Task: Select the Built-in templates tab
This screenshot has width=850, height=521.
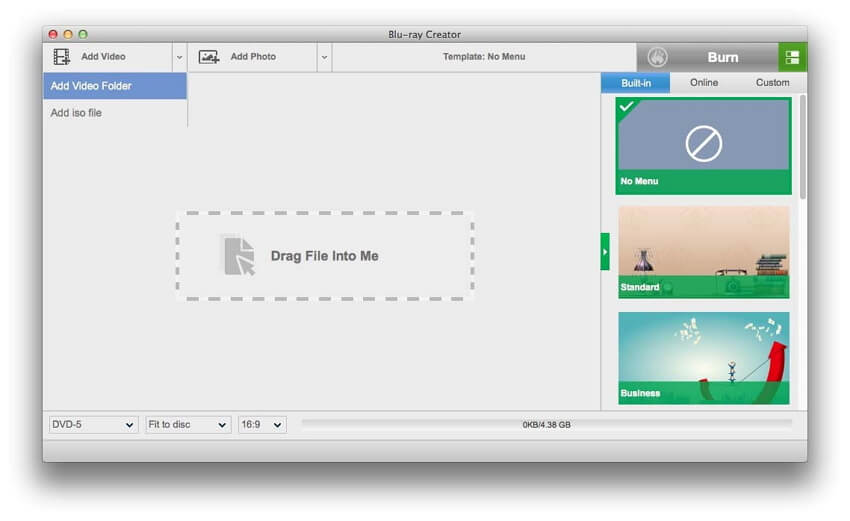Action: pos(635,83)
